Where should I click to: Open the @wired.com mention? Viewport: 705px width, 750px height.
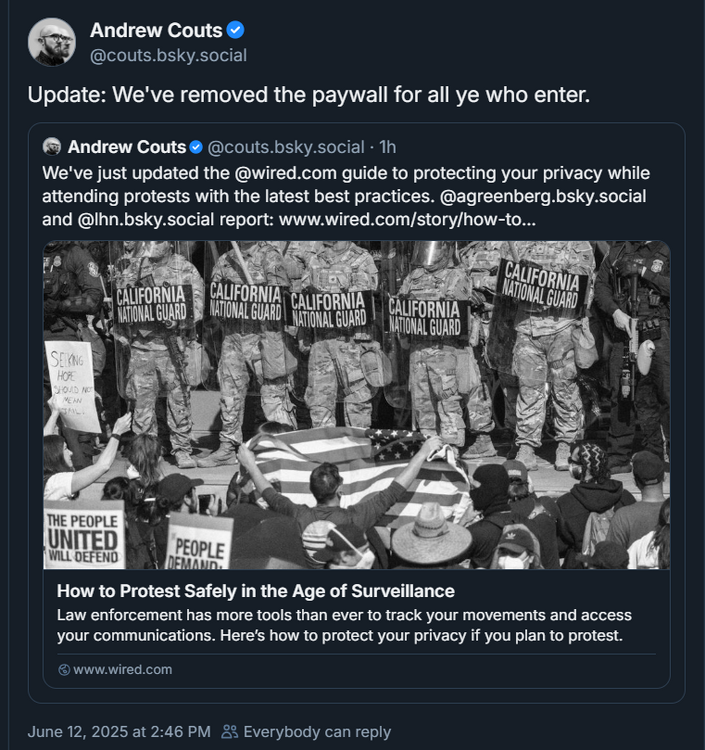[286, 173]
